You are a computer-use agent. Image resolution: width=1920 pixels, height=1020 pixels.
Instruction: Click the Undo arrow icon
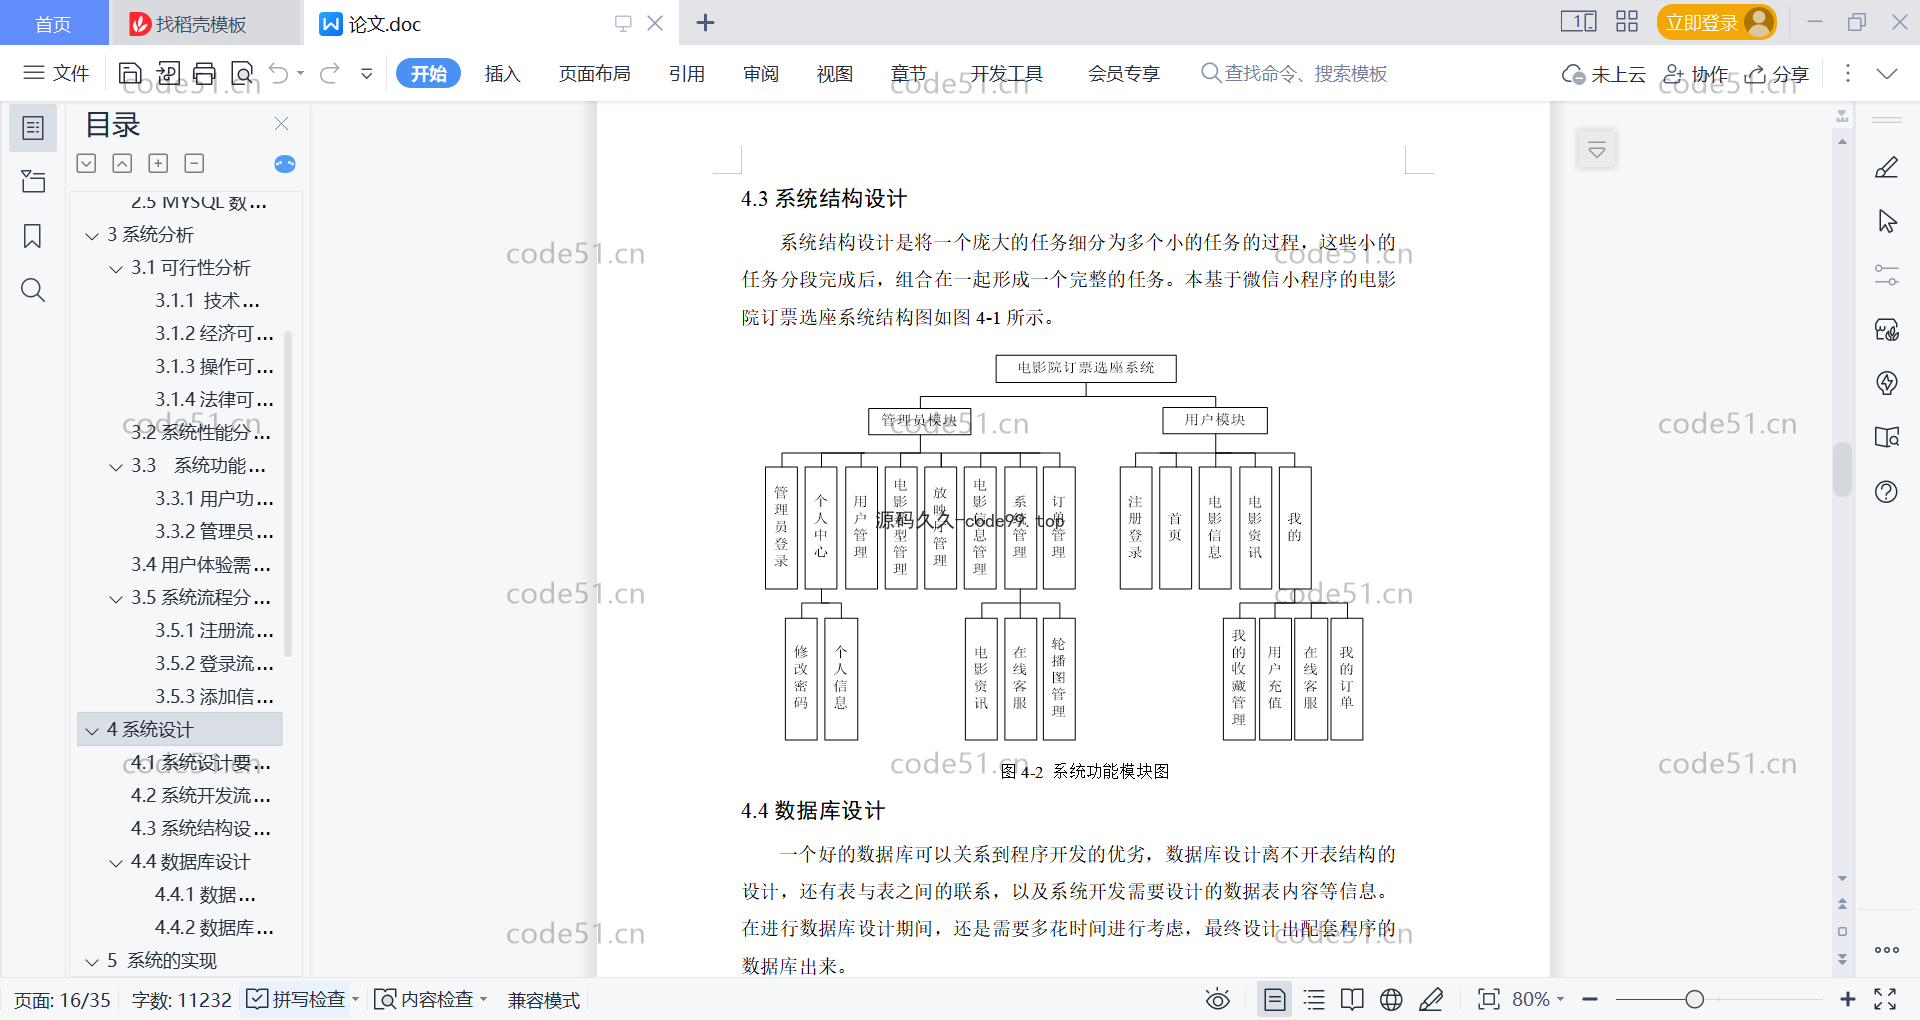pos(279,73)
